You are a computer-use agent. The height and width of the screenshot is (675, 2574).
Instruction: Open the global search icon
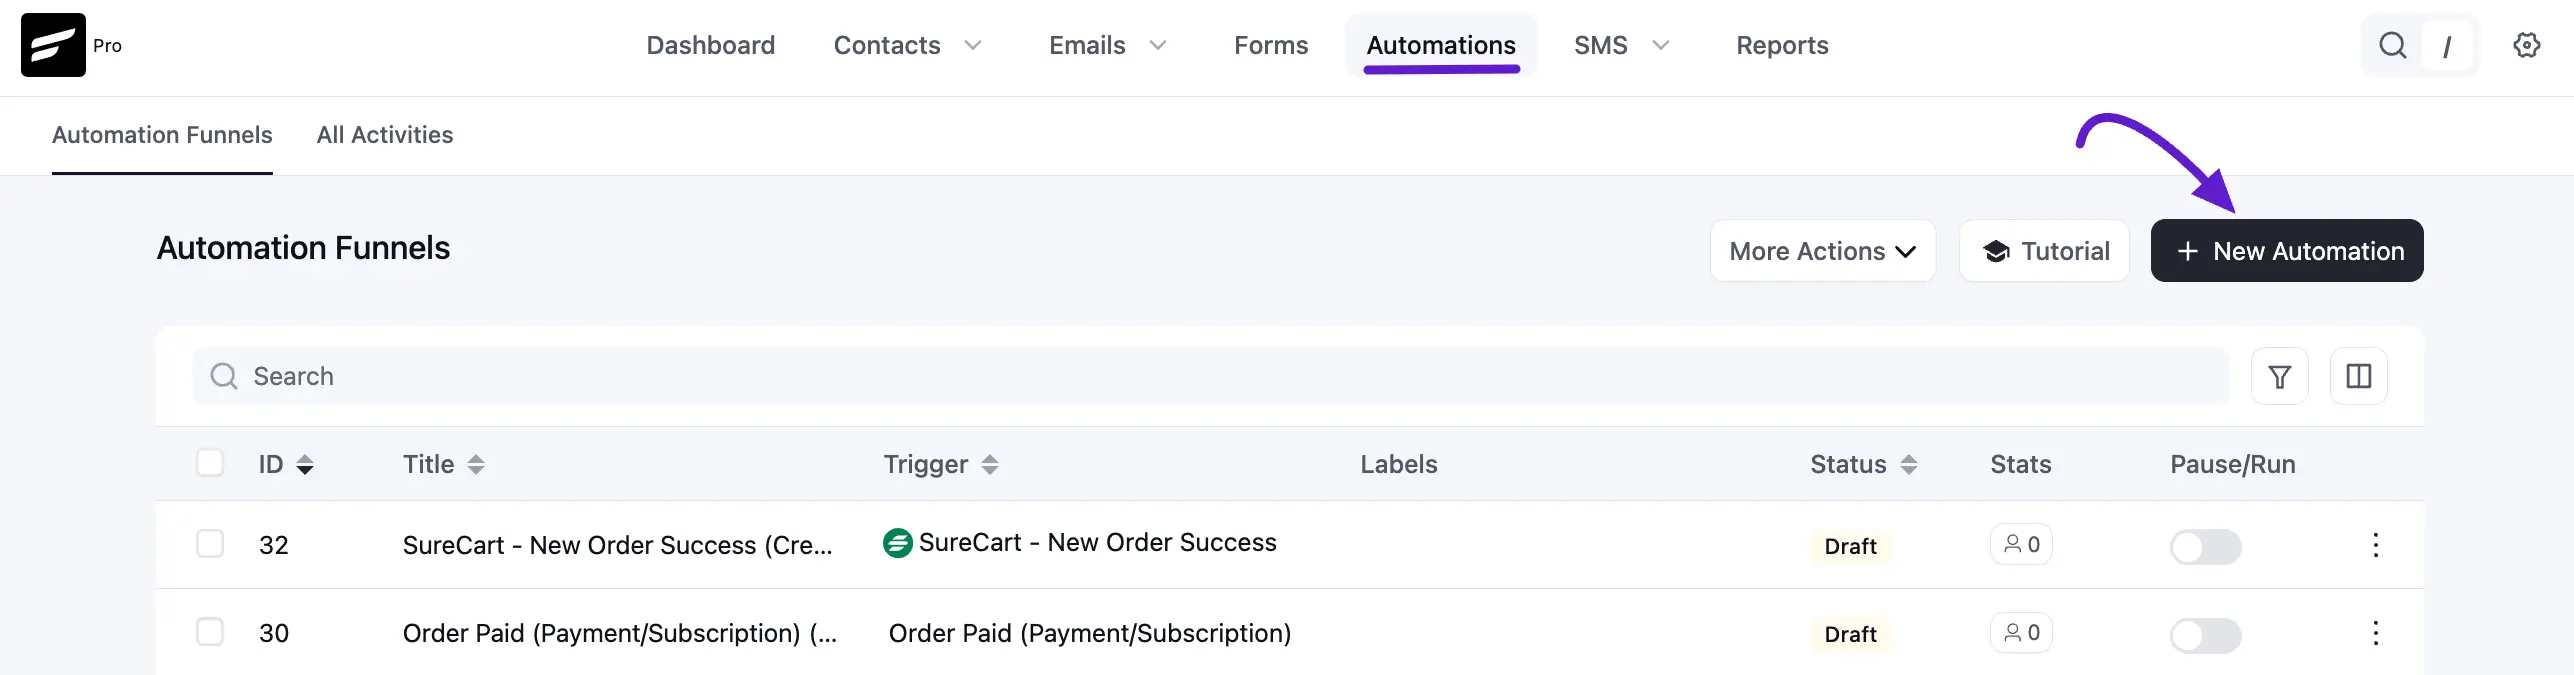click(x=2392, y=45)
